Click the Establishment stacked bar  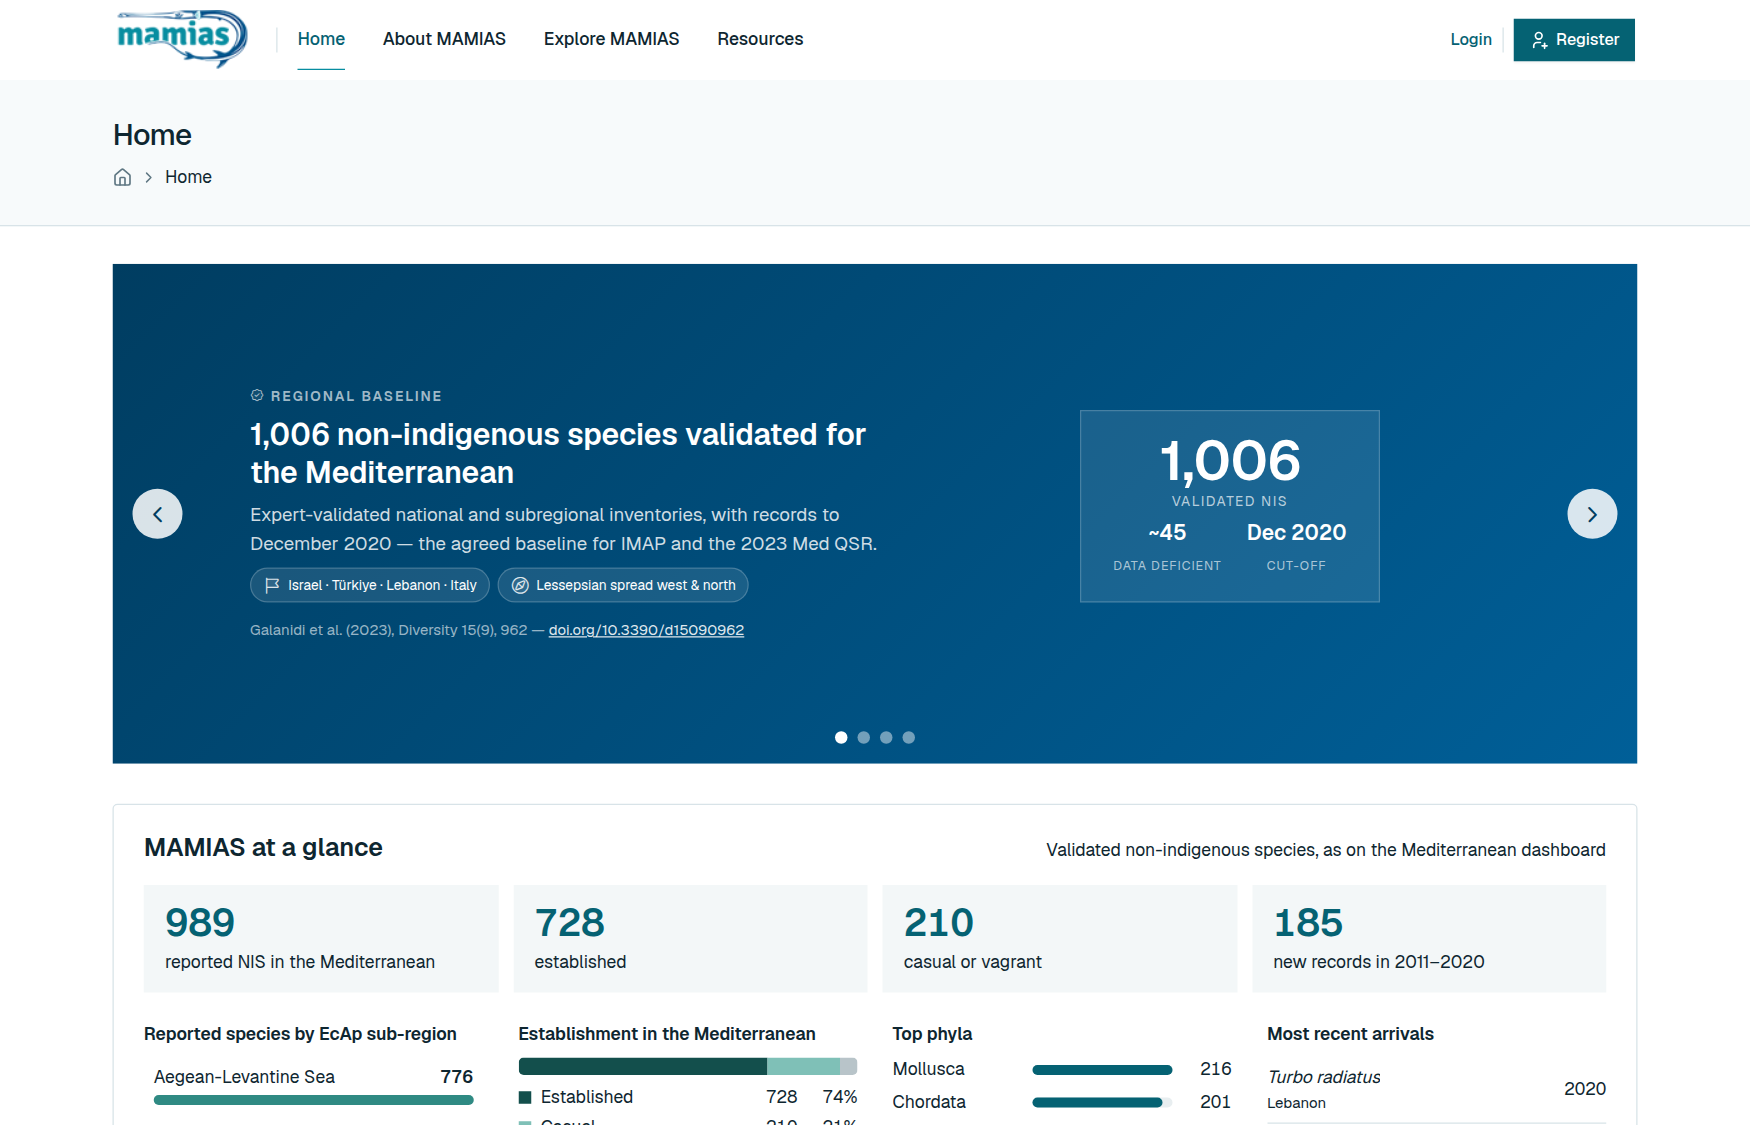click(x=688, y=1066)
